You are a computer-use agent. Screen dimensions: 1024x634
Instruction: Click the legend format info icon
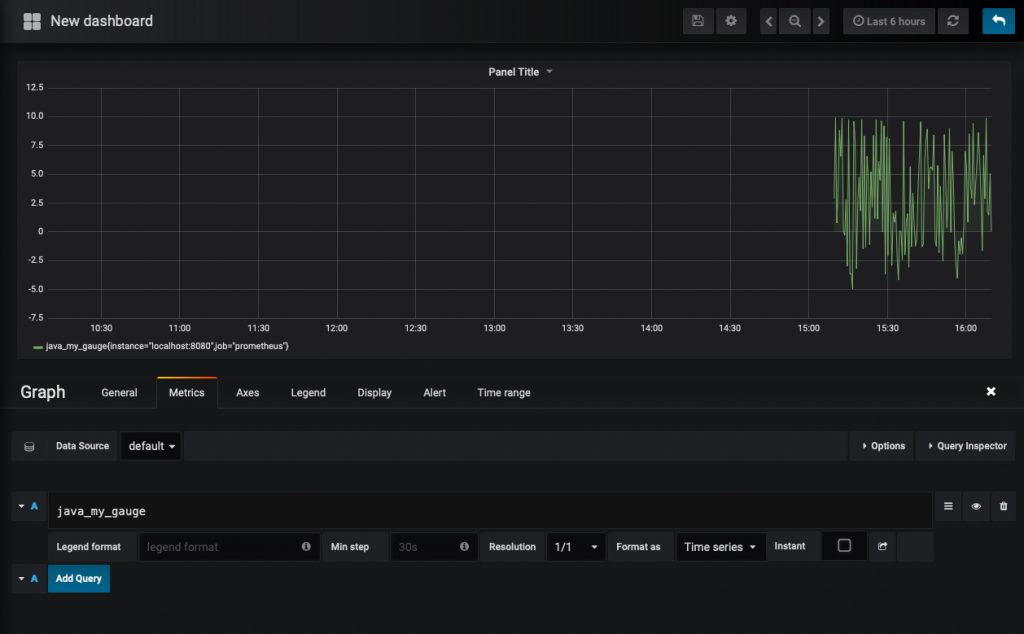tap(306, 546)
